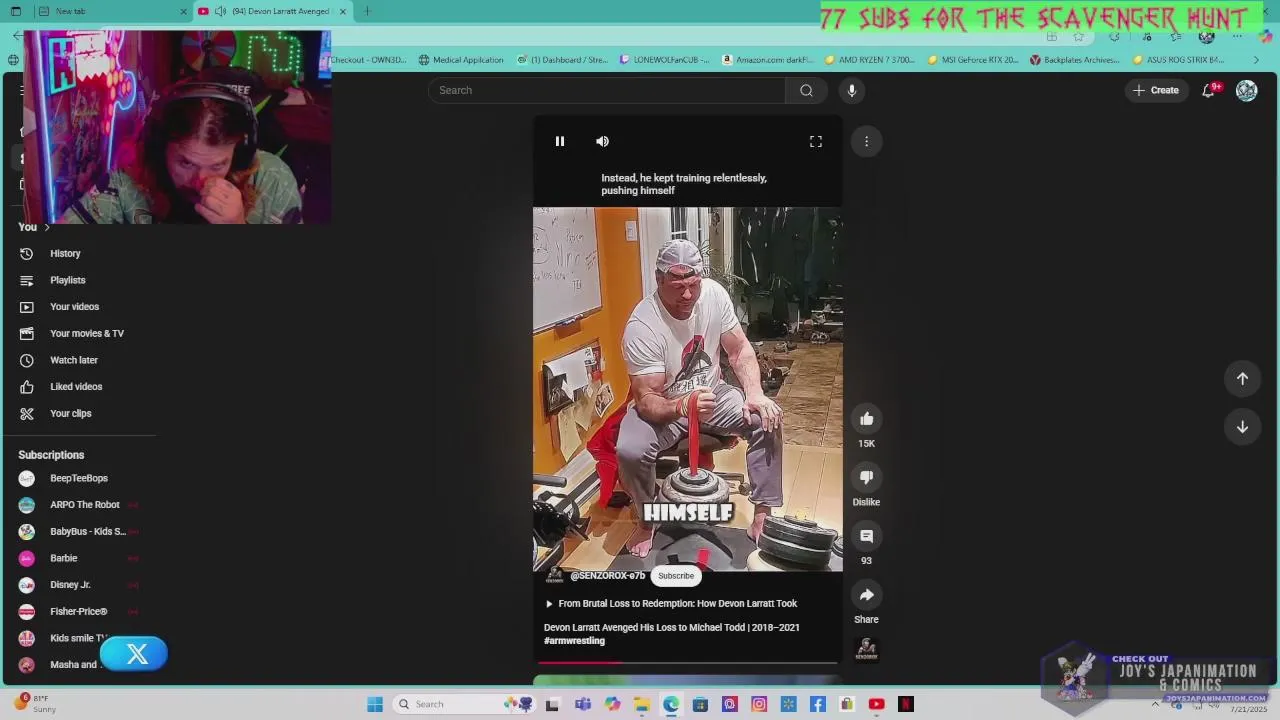Open the Amazon.com darkFl... bookmark
Viewport: 1280px width, 720px height.
[768, 60]
